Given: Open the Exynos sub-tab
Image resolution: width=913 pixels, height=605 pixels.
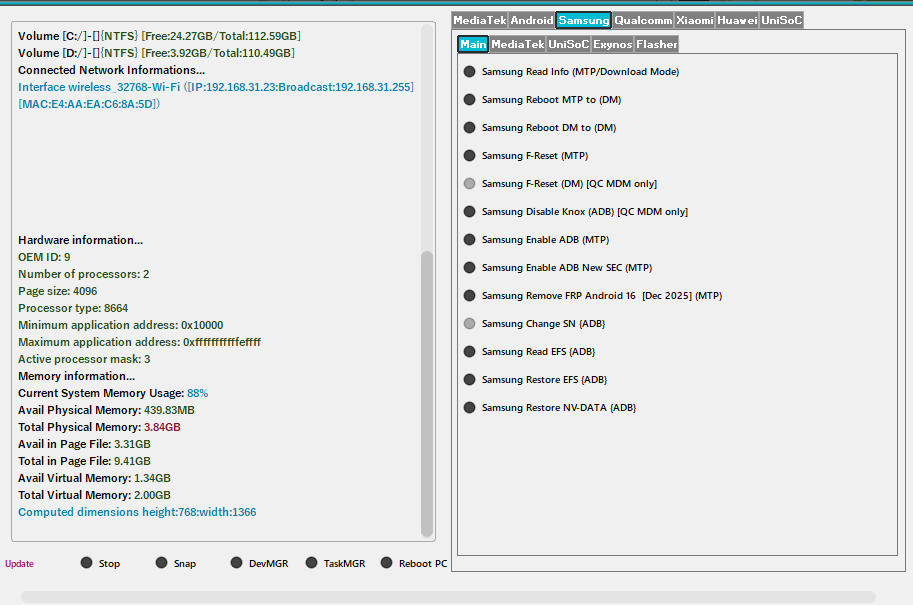Looking at the screenshot, I should click(x=612, y=44).
